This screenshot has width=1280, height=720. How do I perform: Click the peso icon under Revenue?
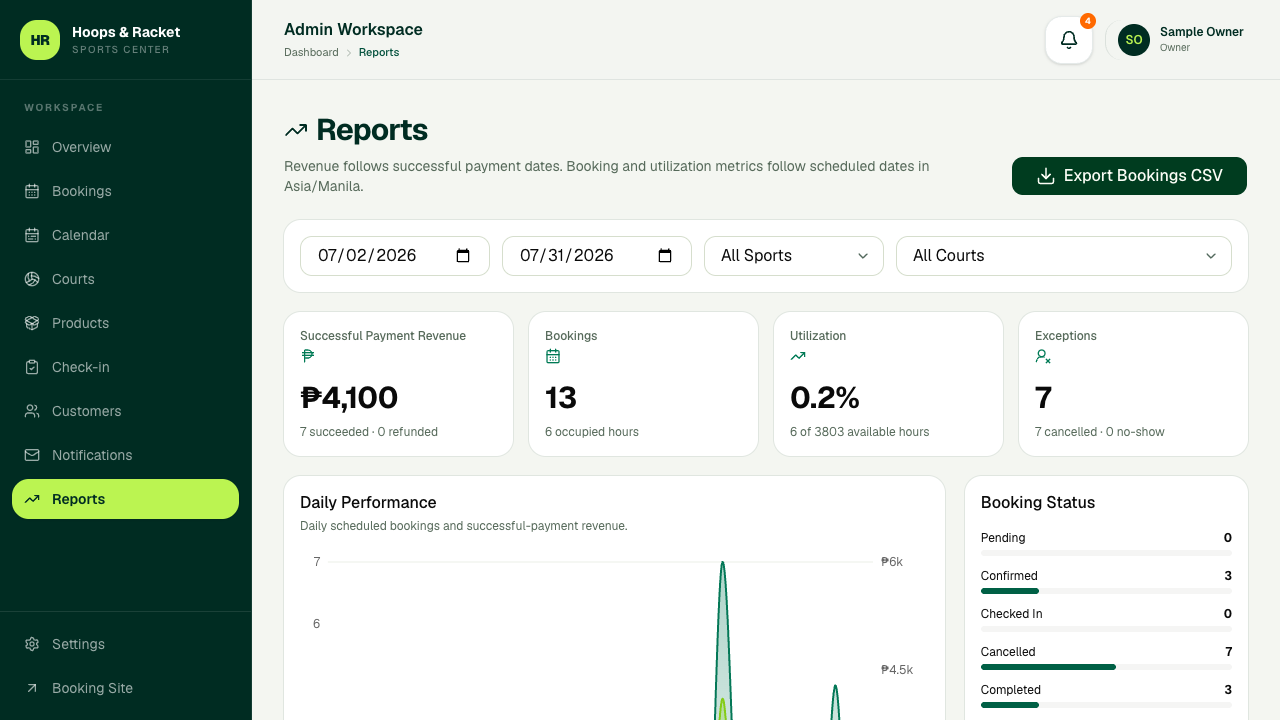click(x=307, y=356)
